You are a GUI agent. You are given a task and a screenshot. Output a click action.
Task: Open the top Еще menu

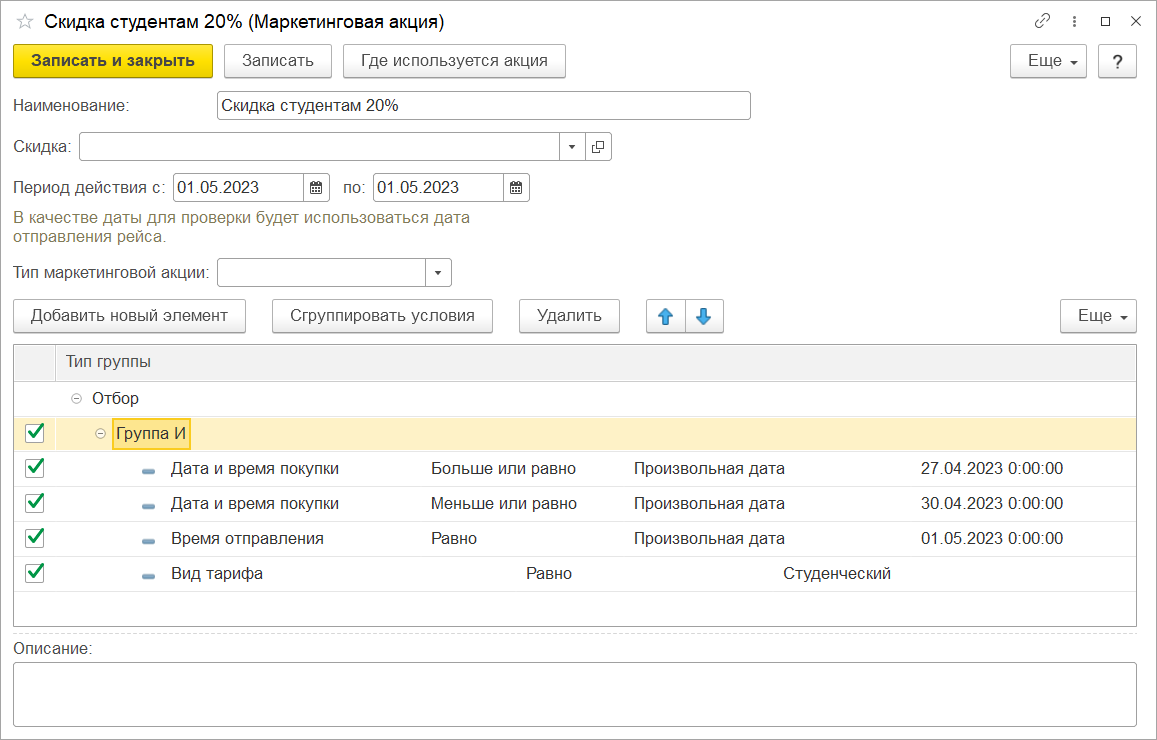coord(1049,61)
